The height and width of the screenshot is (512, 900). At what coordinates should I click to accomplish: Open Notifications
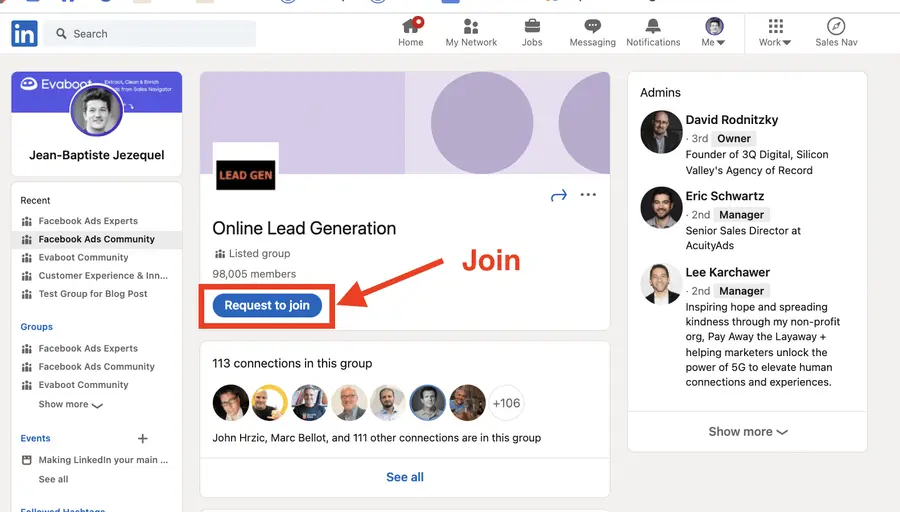[653, 32]
